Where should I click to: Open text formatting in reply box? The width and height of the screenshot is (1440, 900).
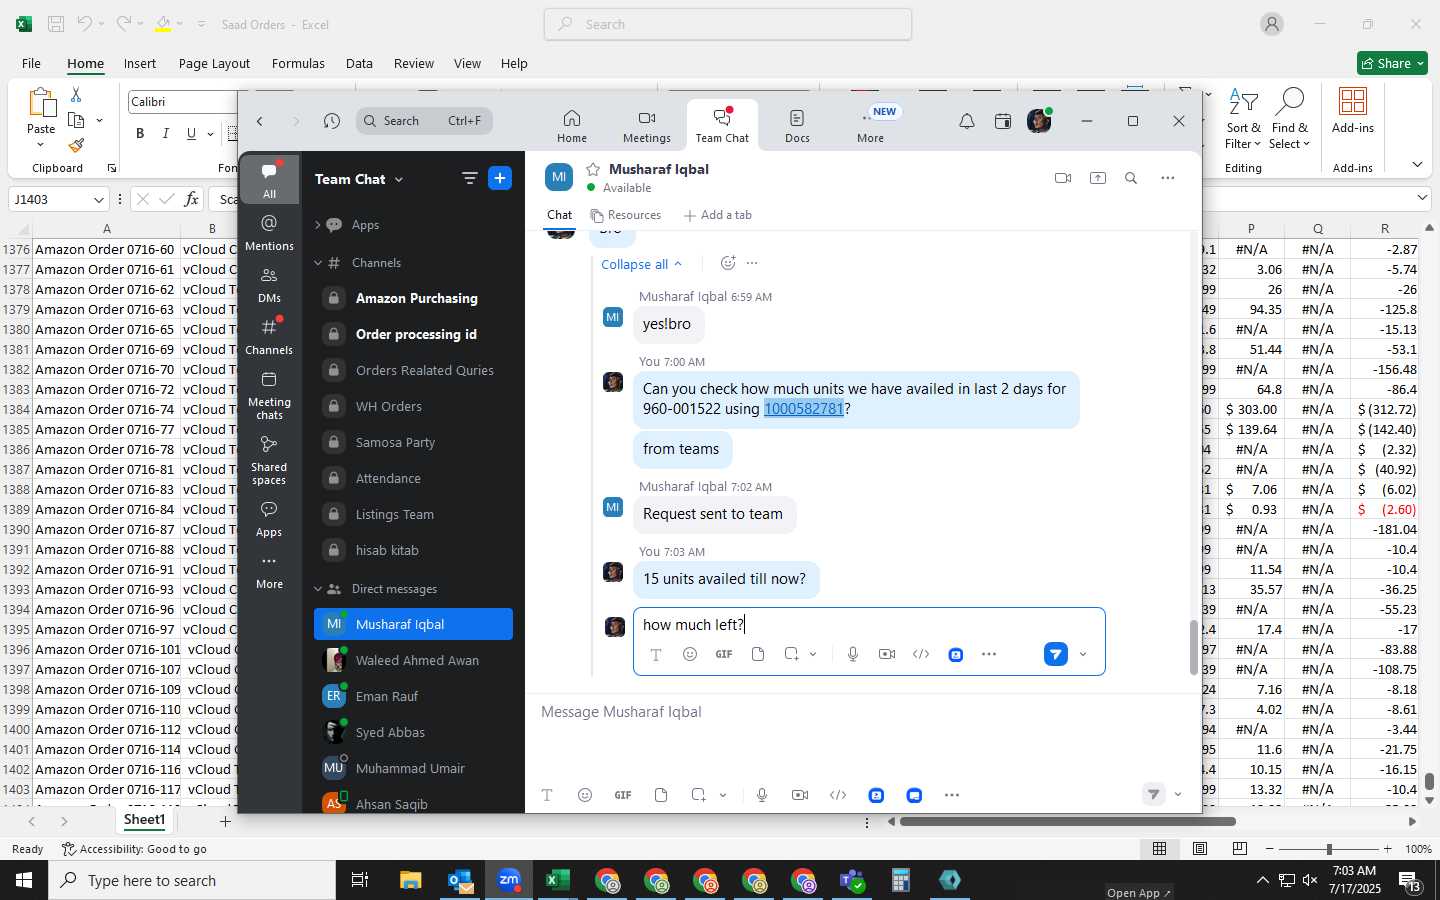click(656, 654)
